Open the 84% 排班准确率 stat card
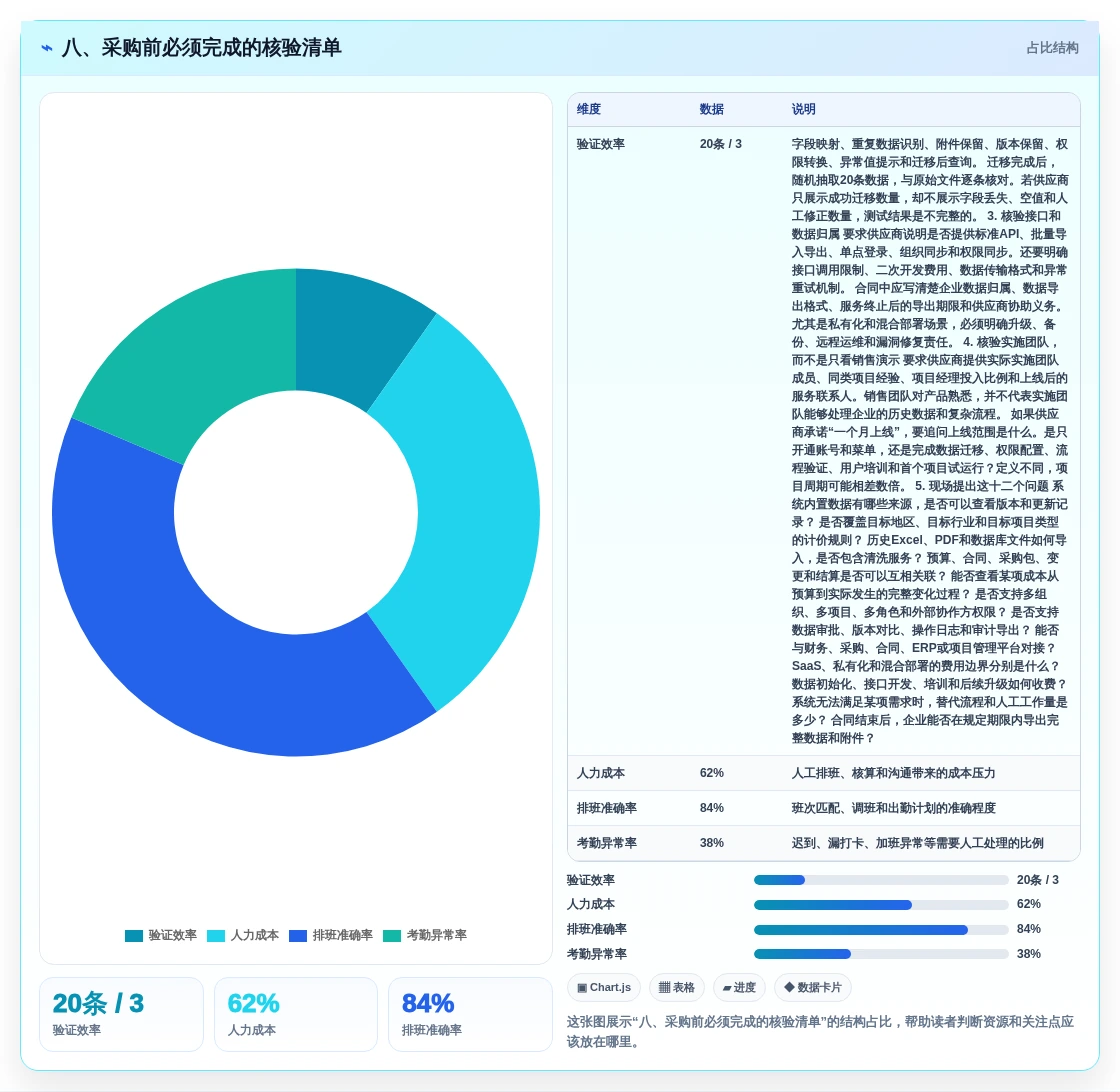This screenshot has width=1120, height=1092. pos(470,1015)
